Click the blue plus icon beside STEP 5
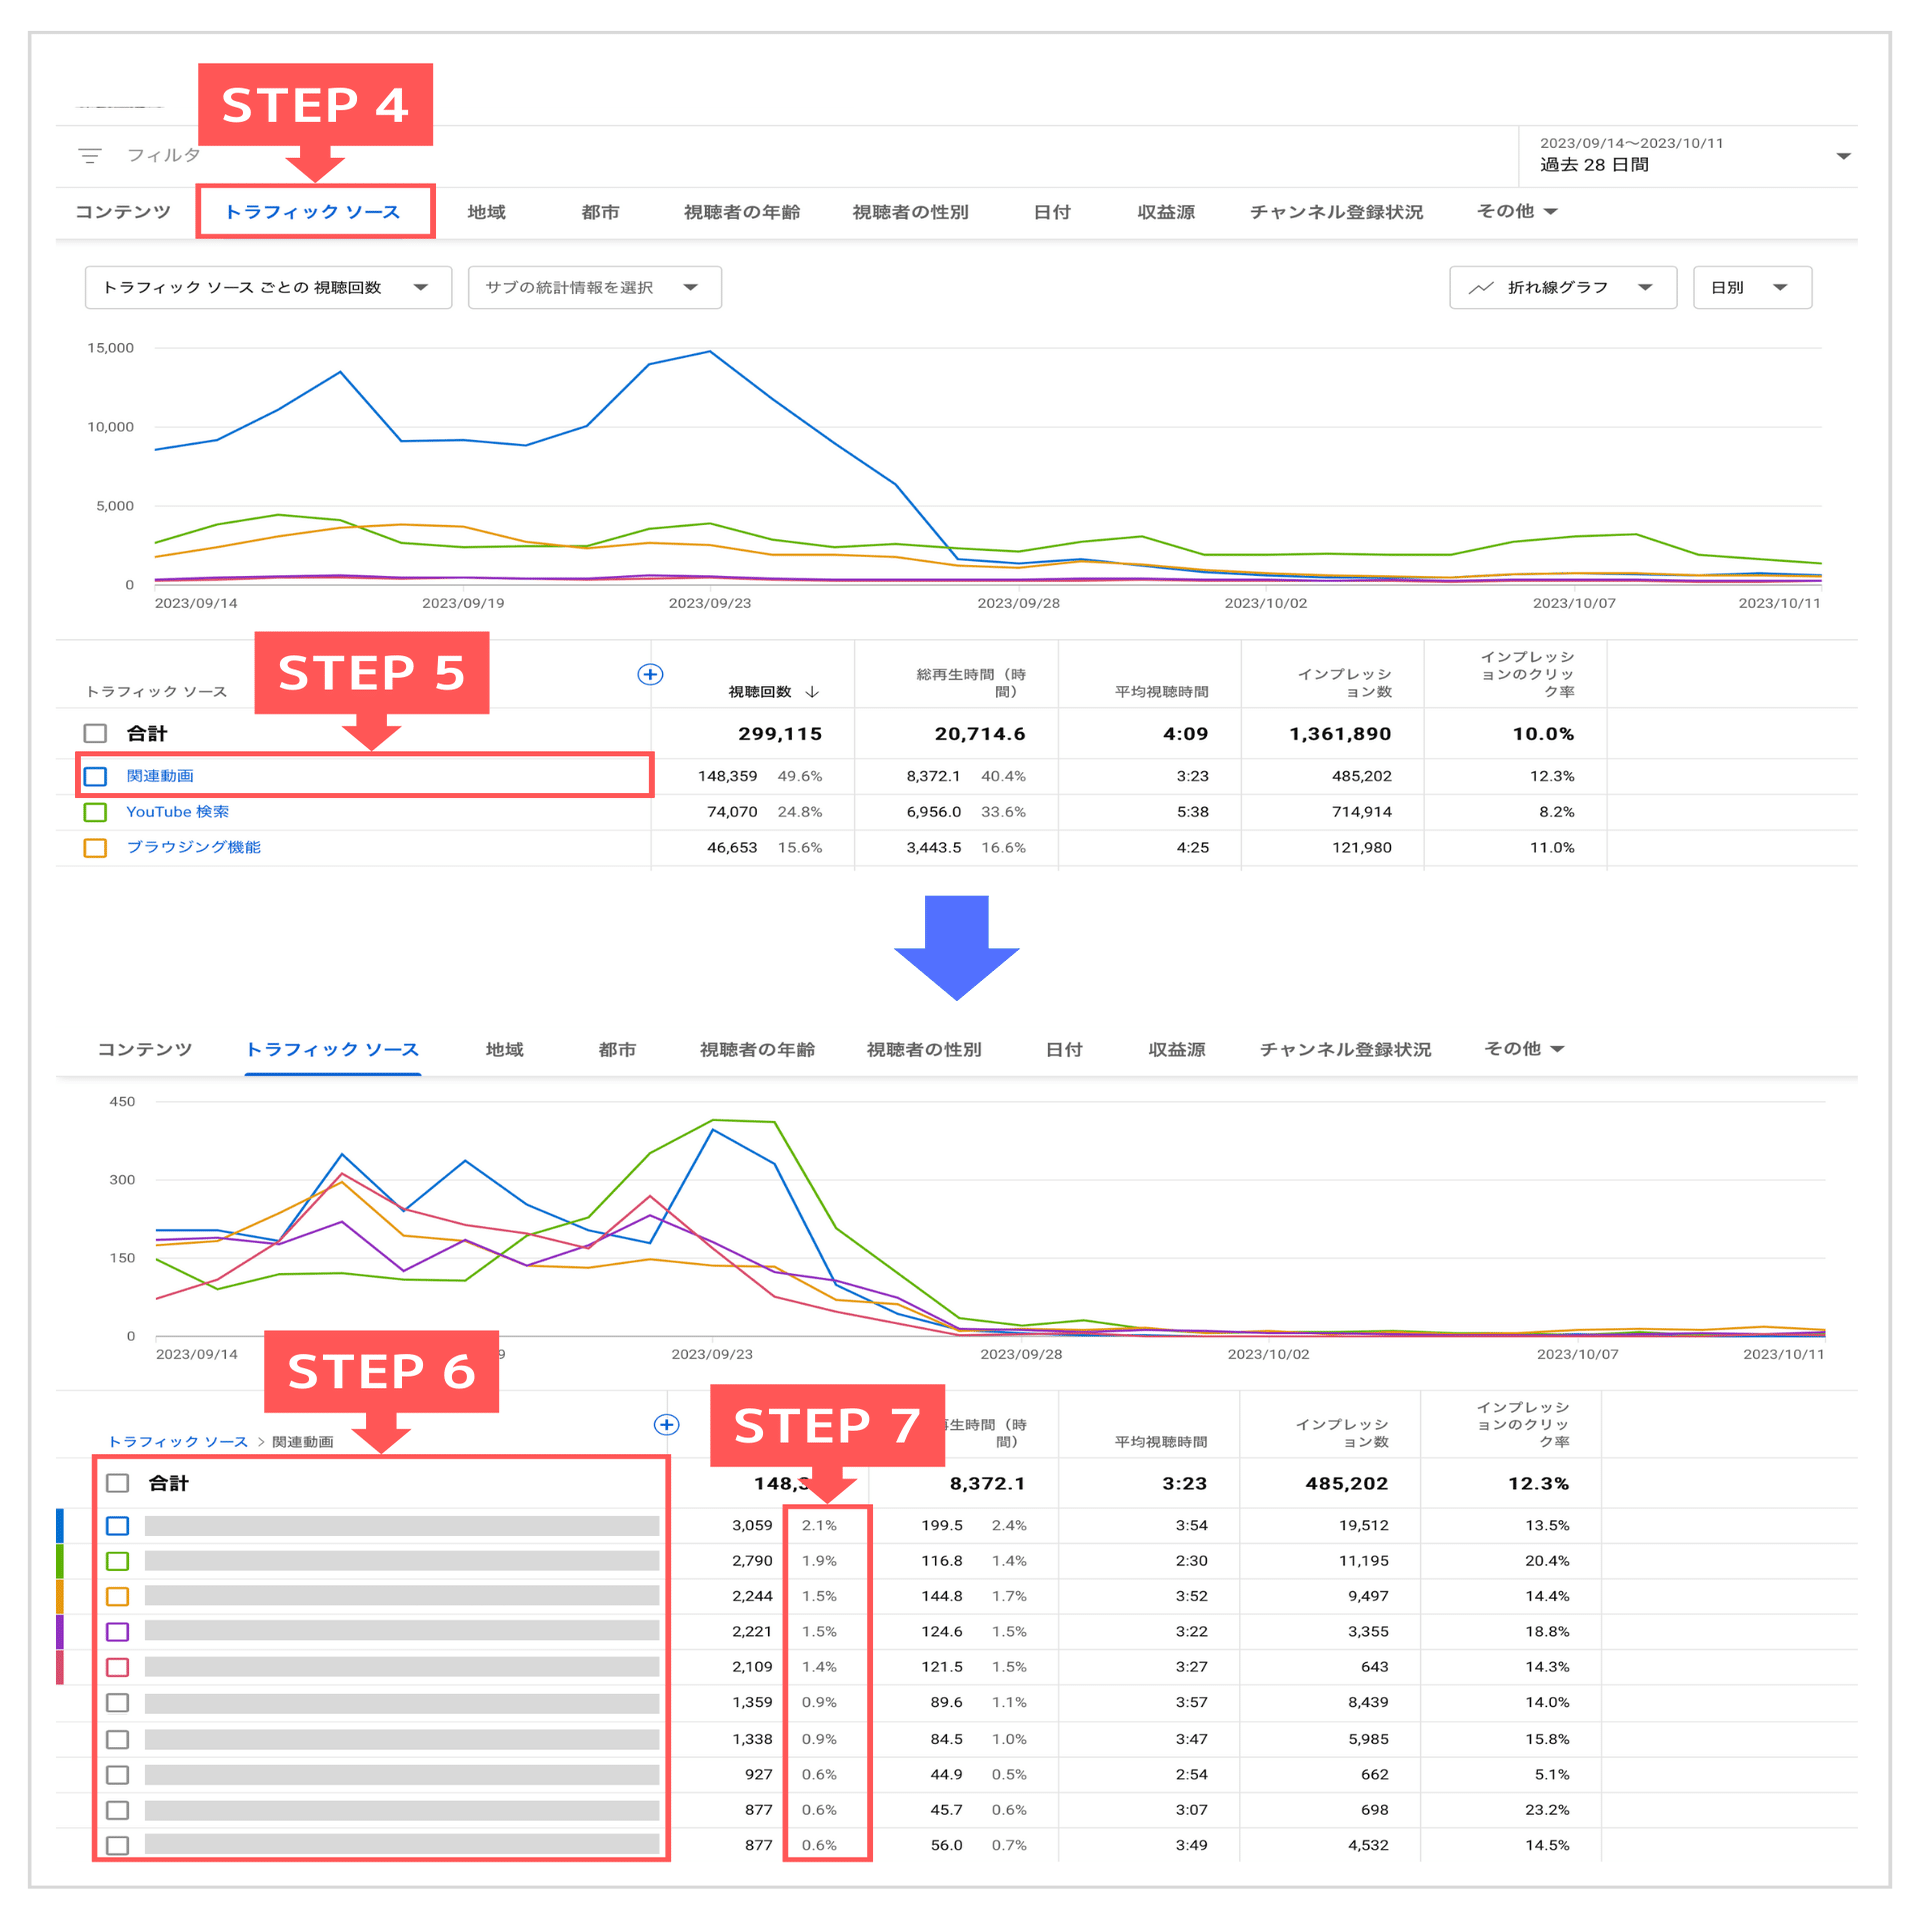The height and width of the screenshot is (1920, 1920). tap(650, 674)
